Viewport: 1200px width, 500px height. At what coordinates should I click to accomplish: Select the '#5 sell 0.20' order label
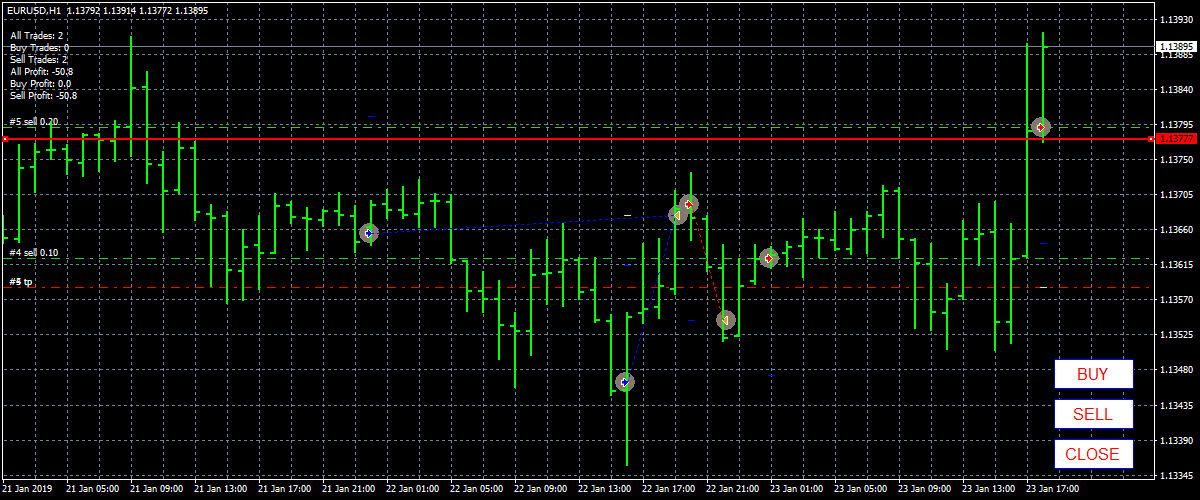[x=34, y=122]
